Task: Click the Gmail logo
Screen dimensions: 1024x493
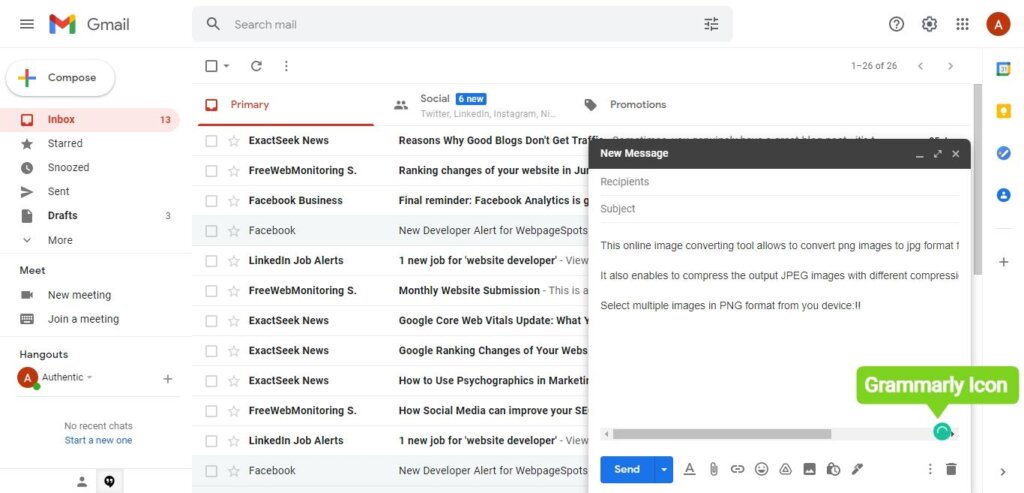Action: click(89, 24)
